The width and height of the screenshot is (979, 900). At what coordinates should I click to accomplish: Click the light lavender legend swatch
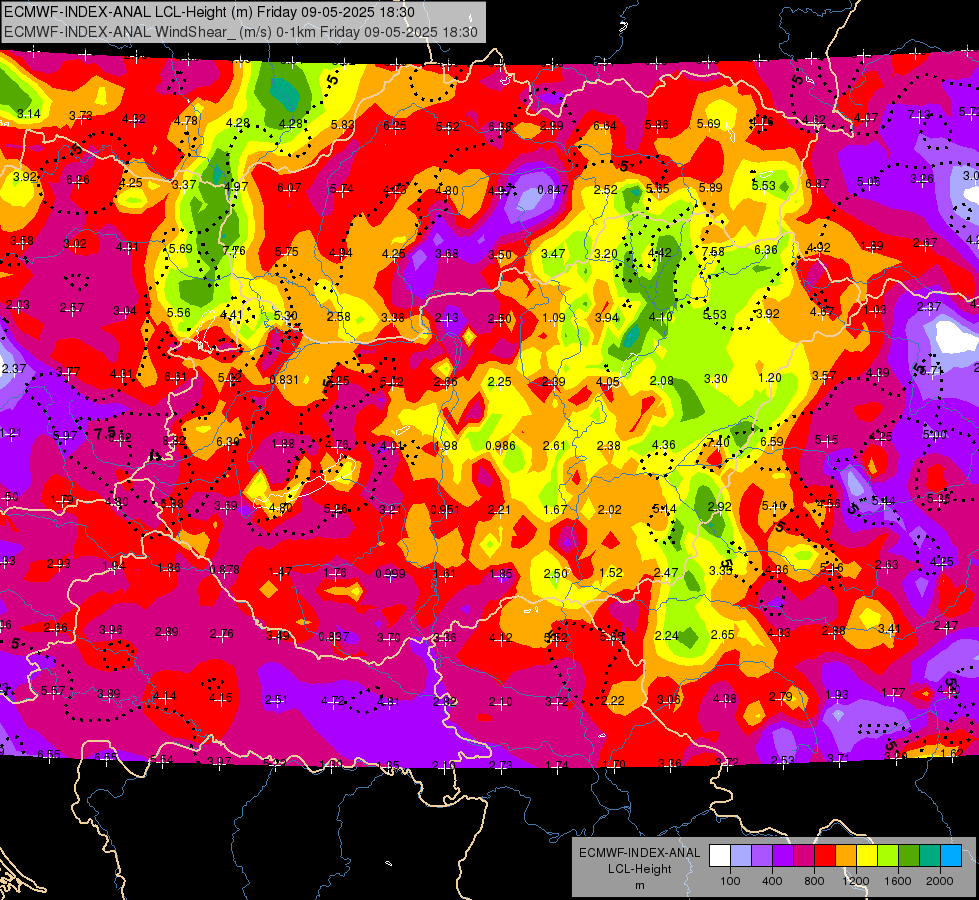point(741,856)
